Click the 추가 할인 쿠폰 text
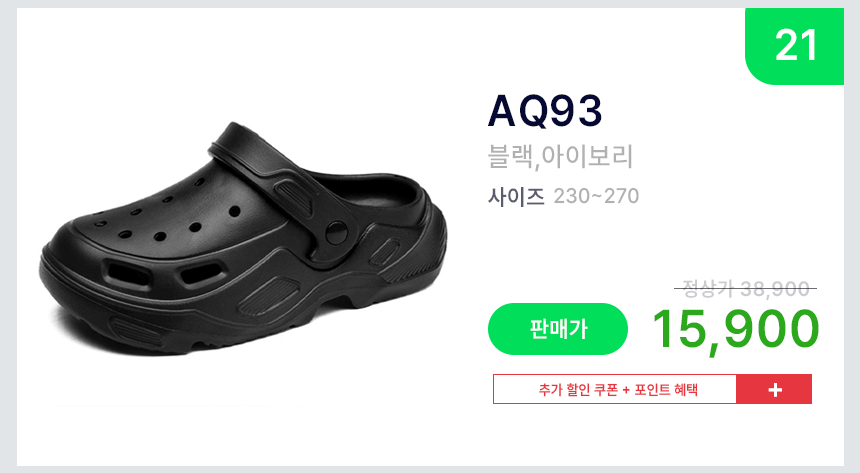Image resolution: width=860 pixels, height=473 pixels. point(578,390)
